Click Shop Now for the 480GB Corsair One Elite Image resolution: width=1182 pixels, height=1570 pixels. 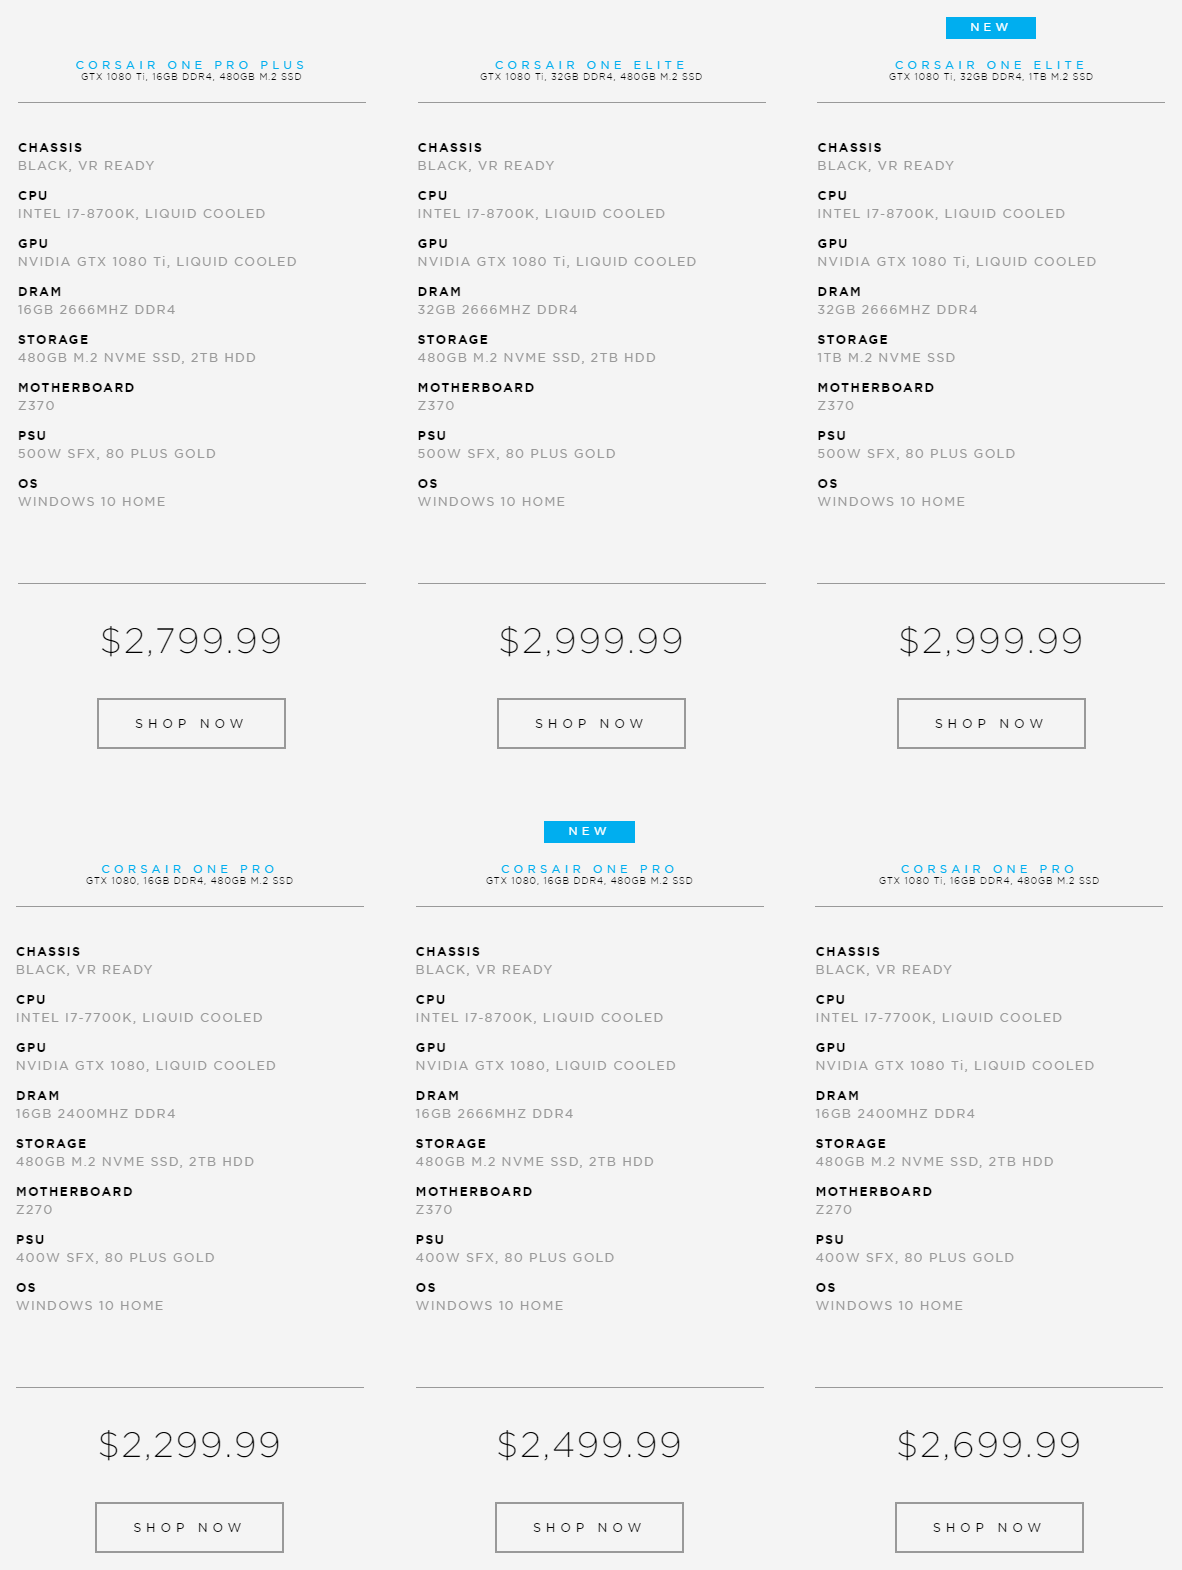tap(591, 723)
